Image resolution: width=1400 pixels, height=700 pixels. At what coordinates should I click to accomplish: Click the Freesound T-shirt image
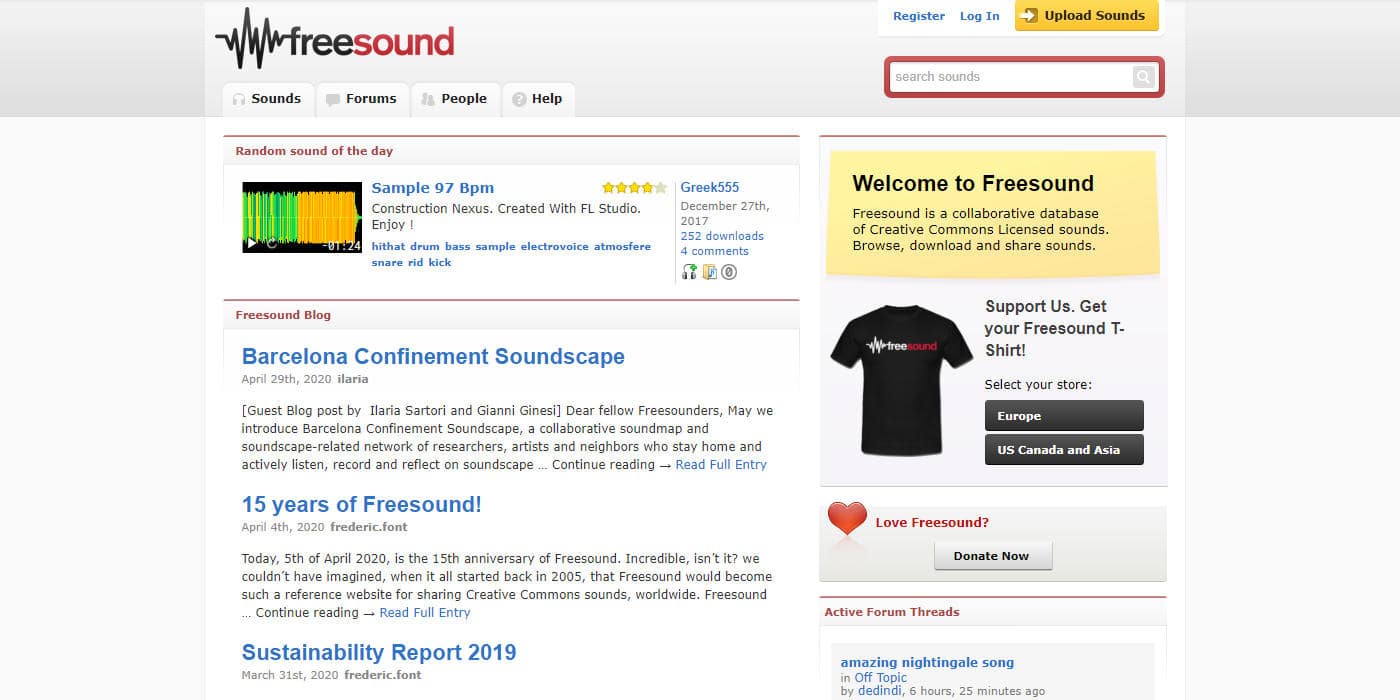pos(900,380)
